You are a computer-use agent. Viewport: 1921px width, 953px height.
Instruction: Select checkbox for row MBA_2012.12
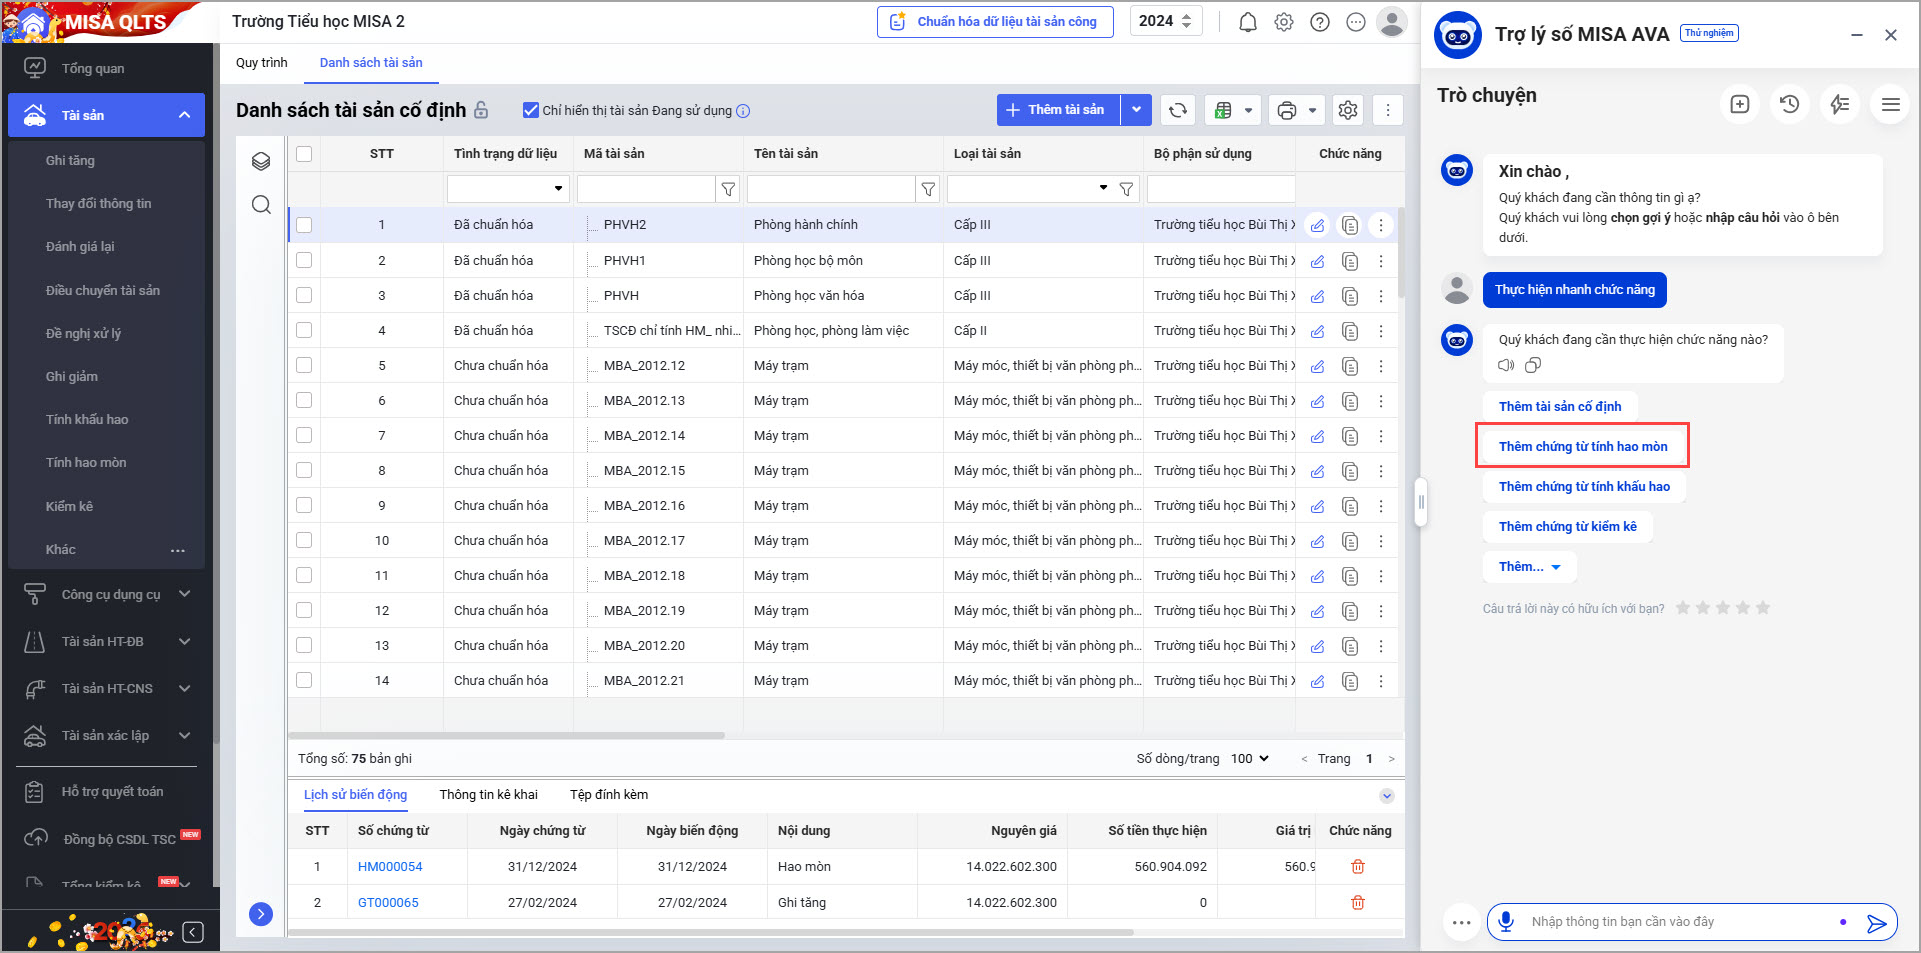304,365
